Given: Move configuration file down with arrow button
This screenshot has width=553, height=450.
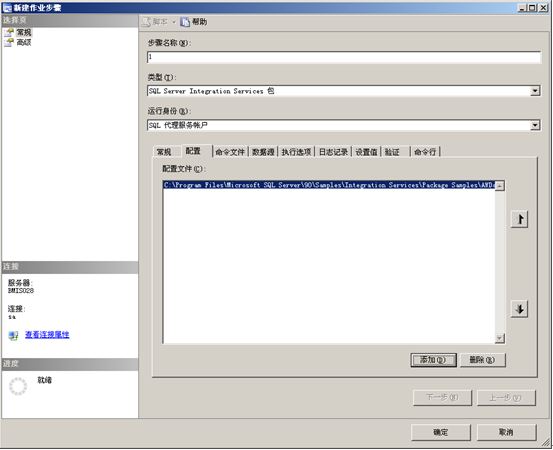Looking at the screenshot, I should point(519,309).
